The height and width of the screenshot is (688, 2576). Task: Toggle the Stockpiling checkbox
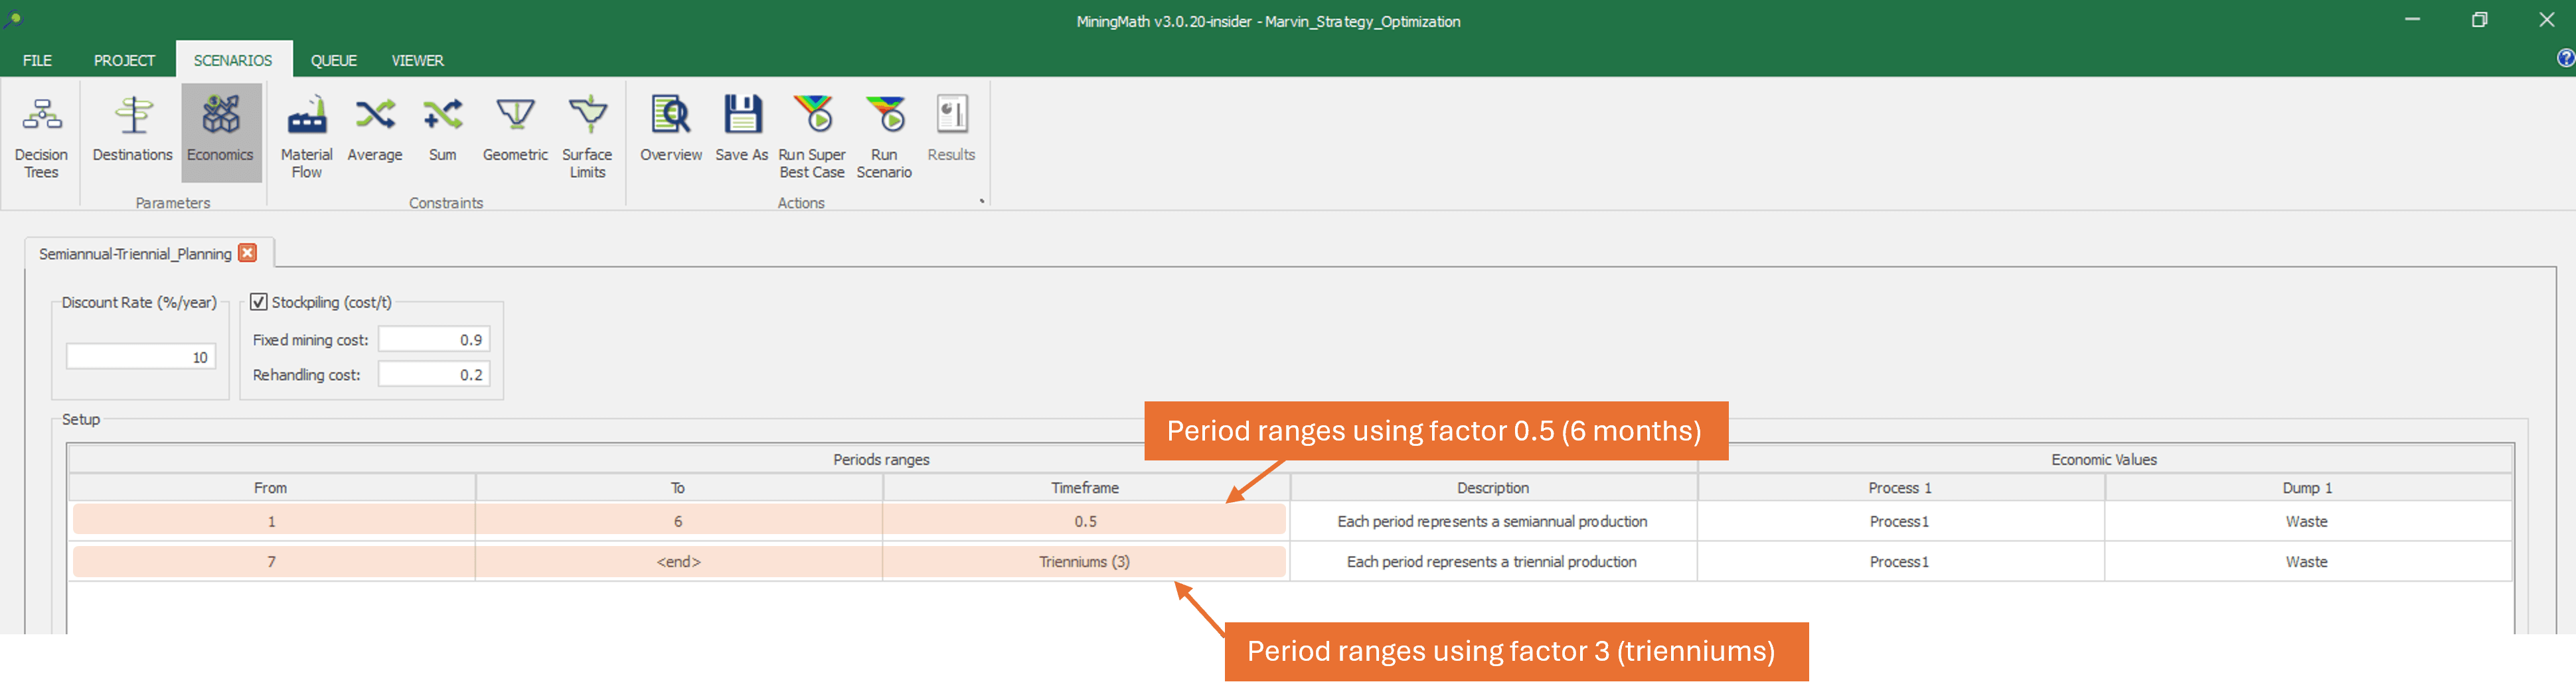point(259,302)
